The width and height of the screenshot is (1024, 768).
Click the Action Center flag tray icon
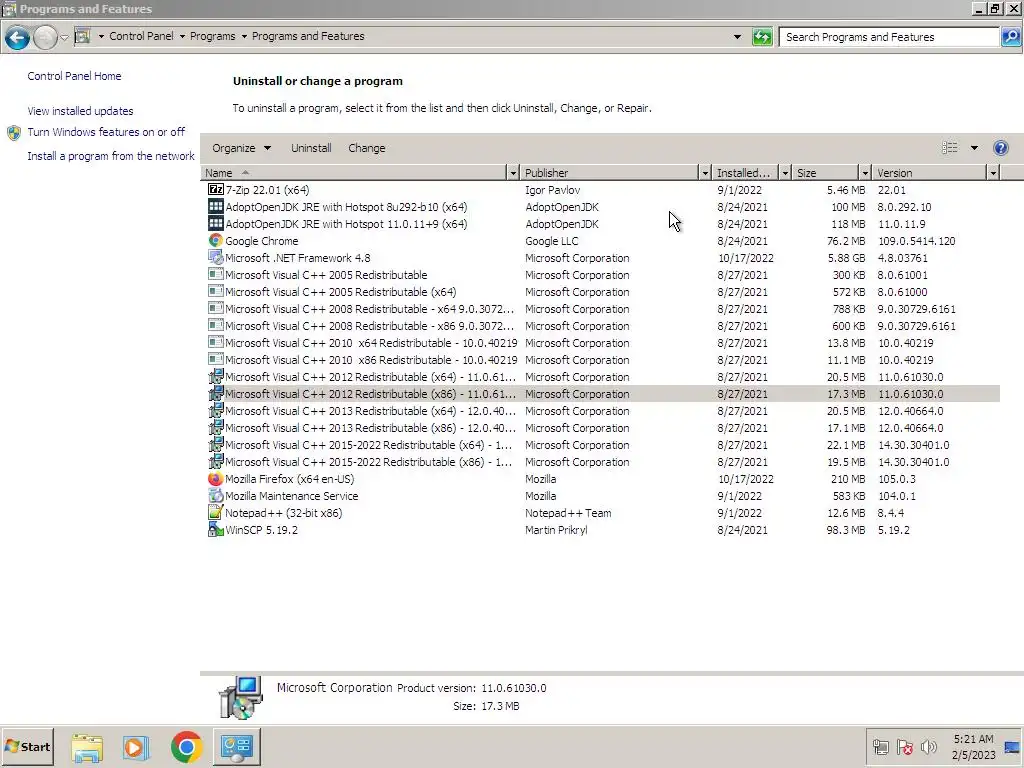coord(904,746)
